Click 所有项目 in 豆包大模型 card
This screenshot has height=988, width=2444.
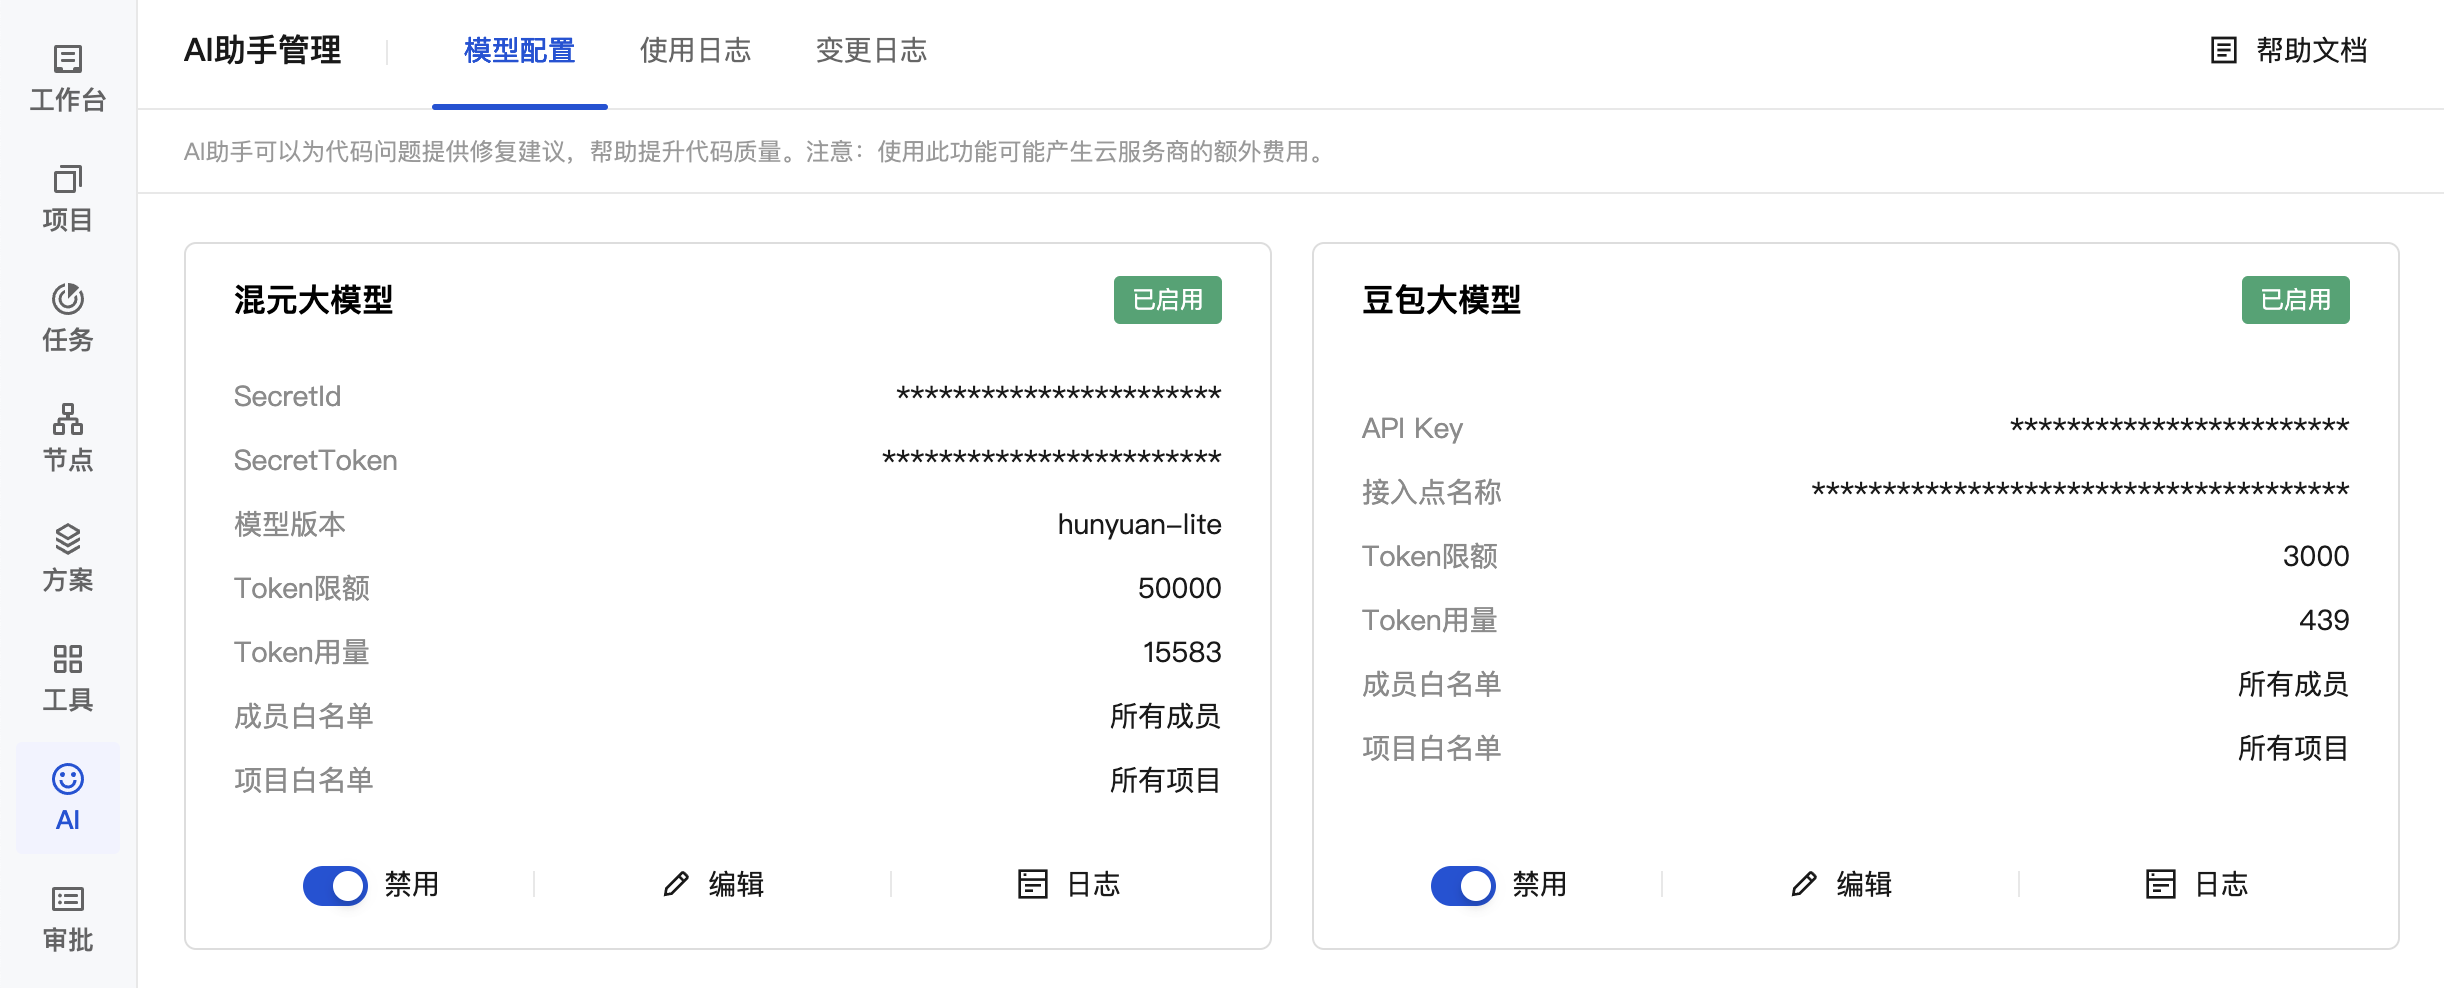pyautogui.click(x=2294, y=748)
